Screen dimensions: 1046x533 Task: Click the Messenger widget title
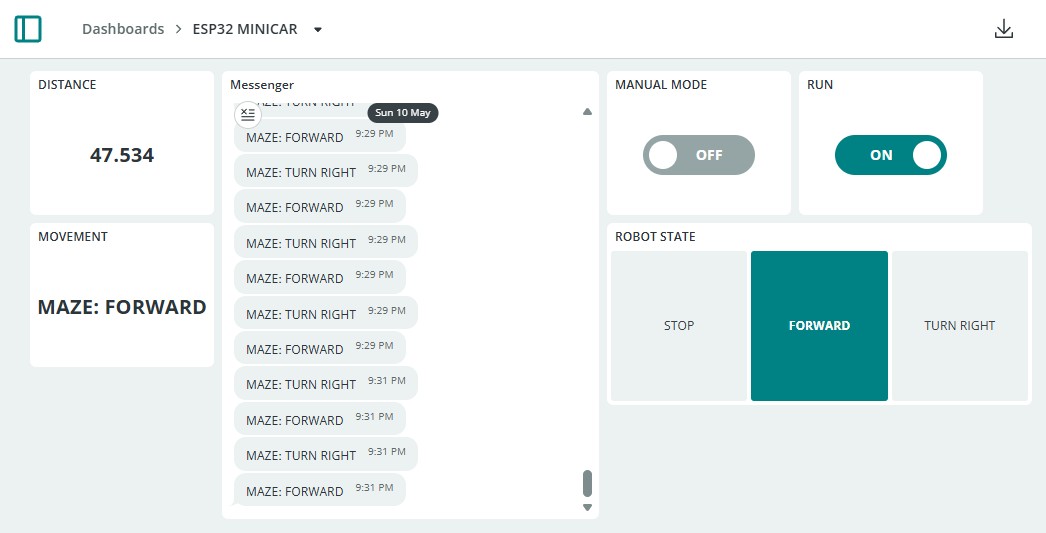tap(262, 85)
